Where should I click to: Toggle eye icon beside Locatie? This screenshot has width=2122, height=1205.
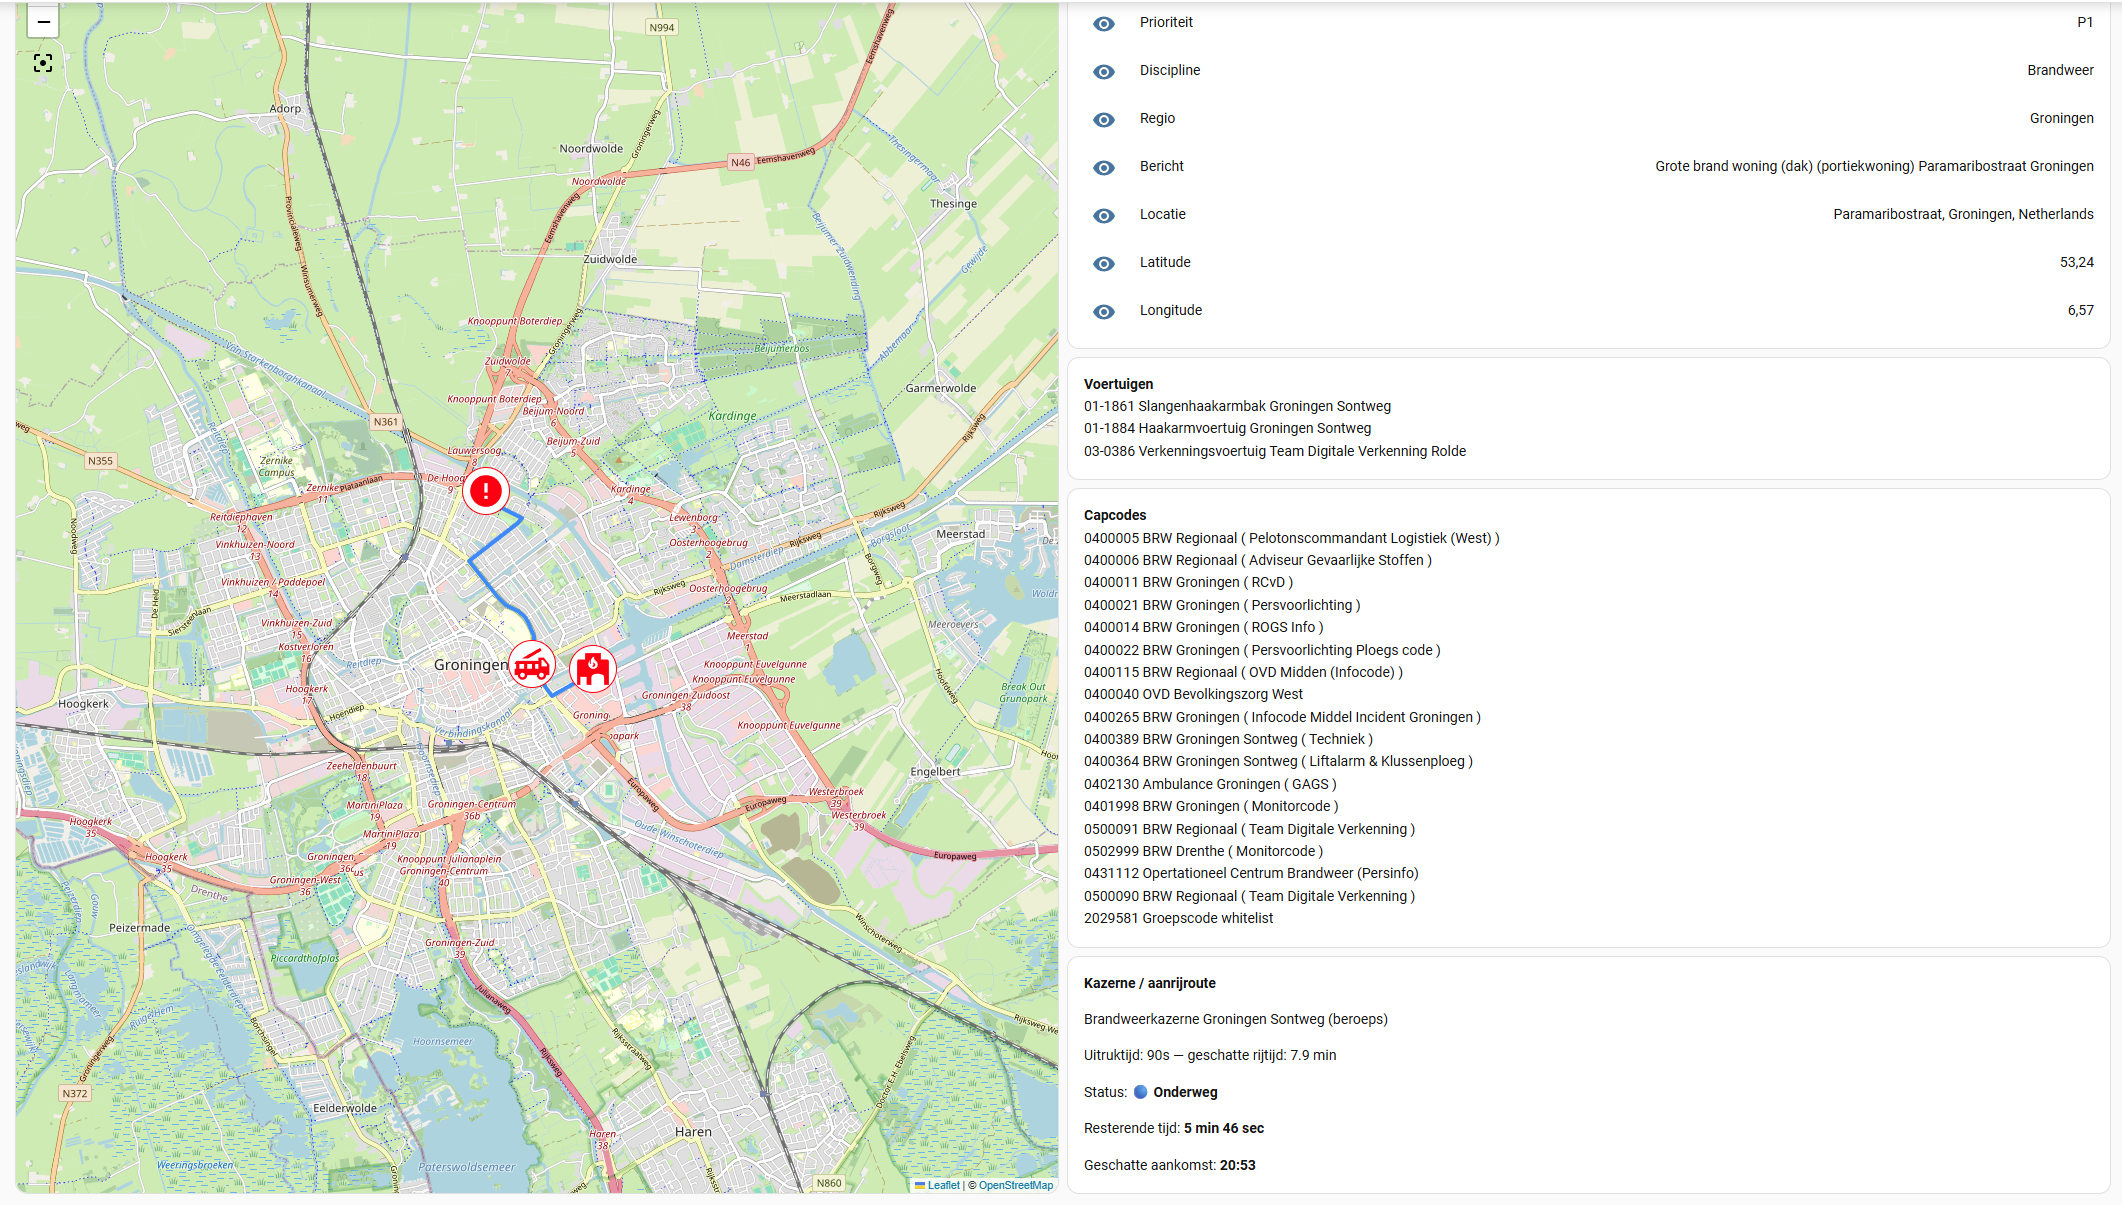1104,215
